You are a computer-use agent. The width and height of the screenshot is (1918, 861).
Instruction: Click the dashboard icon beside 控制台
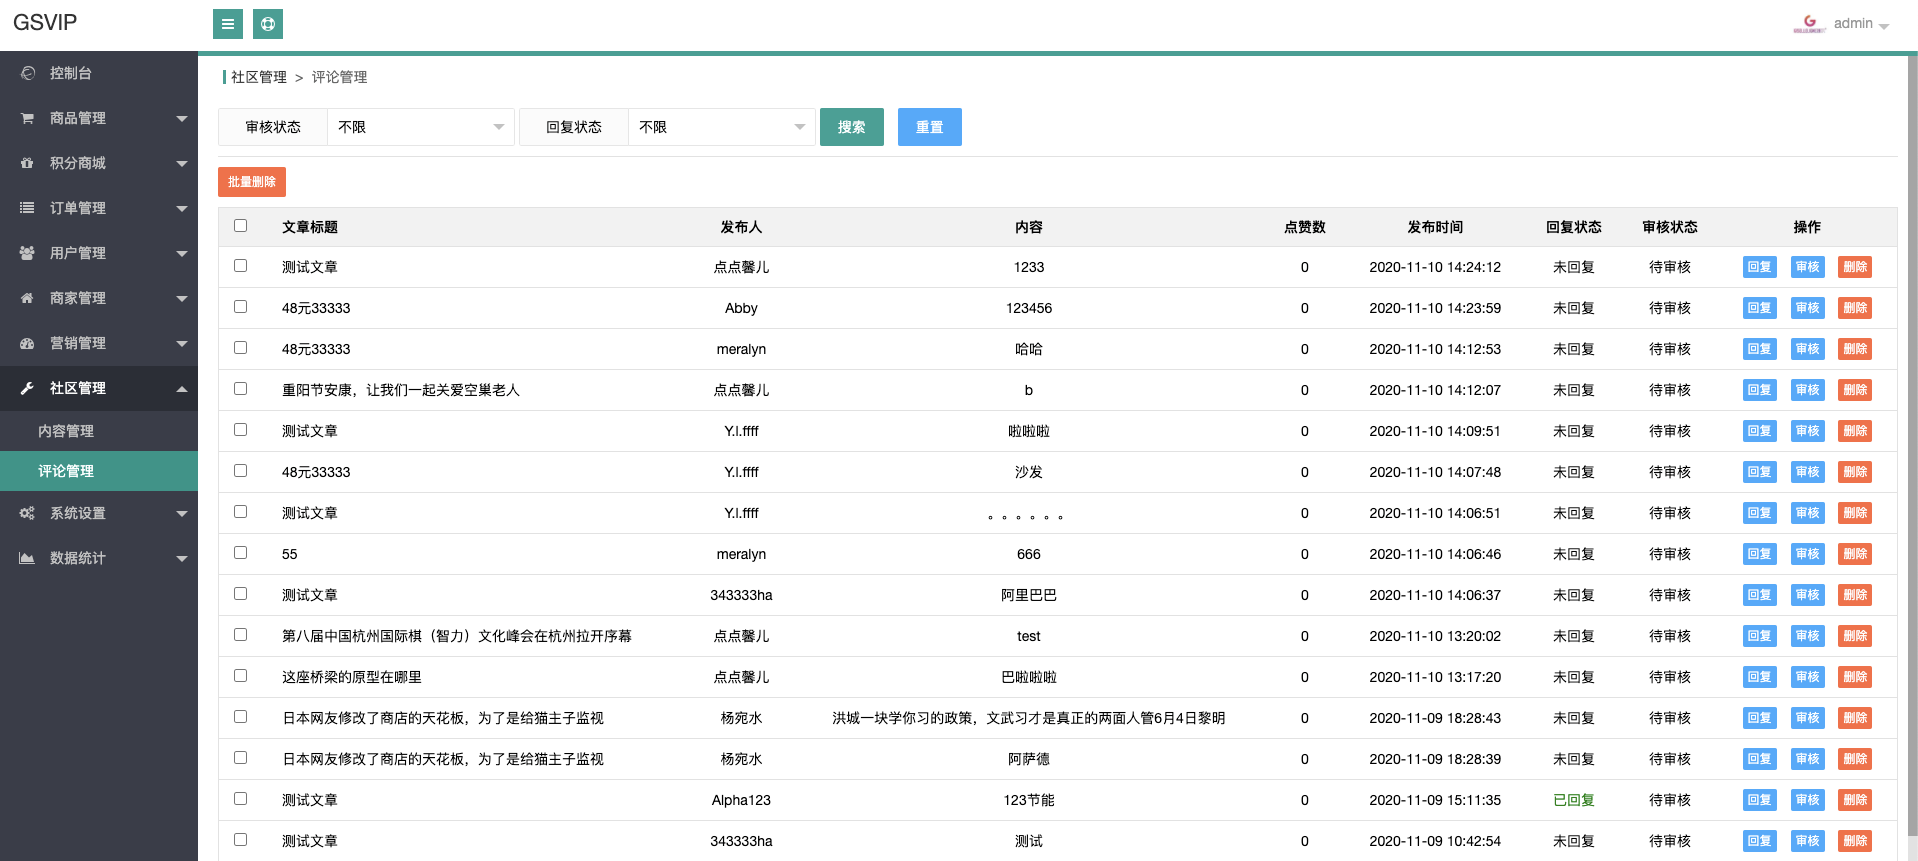click(x=28, y=73)
